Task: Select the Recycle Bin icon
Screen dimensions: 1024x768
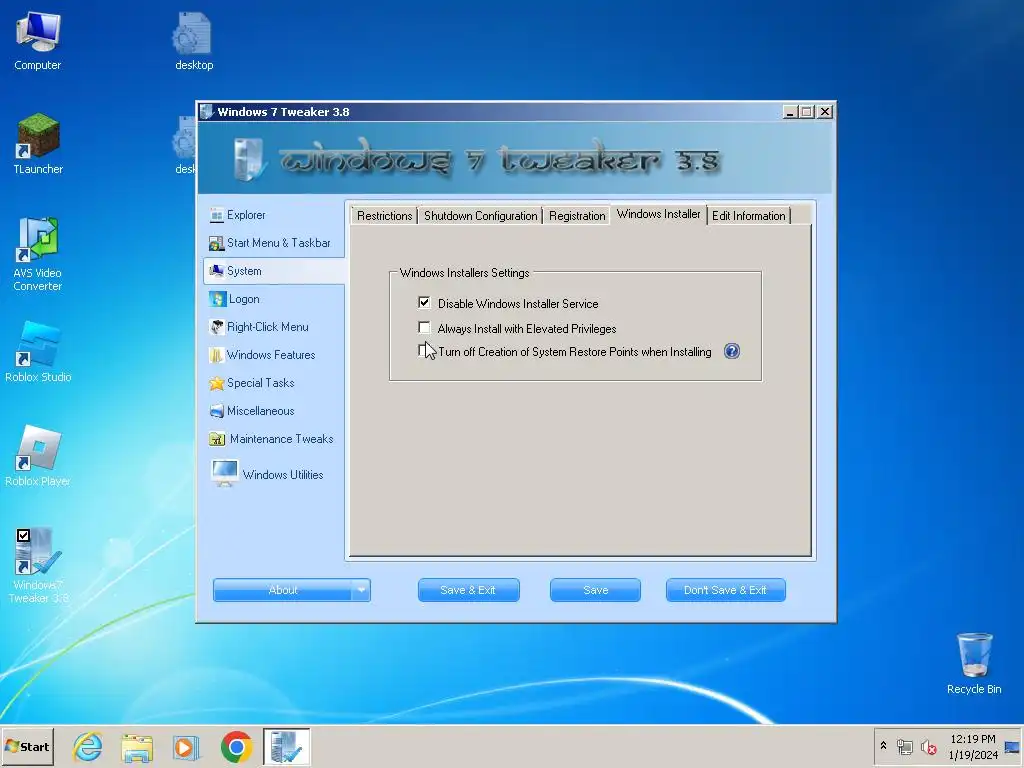Action: pyautogui.click(x=974, y=664)
